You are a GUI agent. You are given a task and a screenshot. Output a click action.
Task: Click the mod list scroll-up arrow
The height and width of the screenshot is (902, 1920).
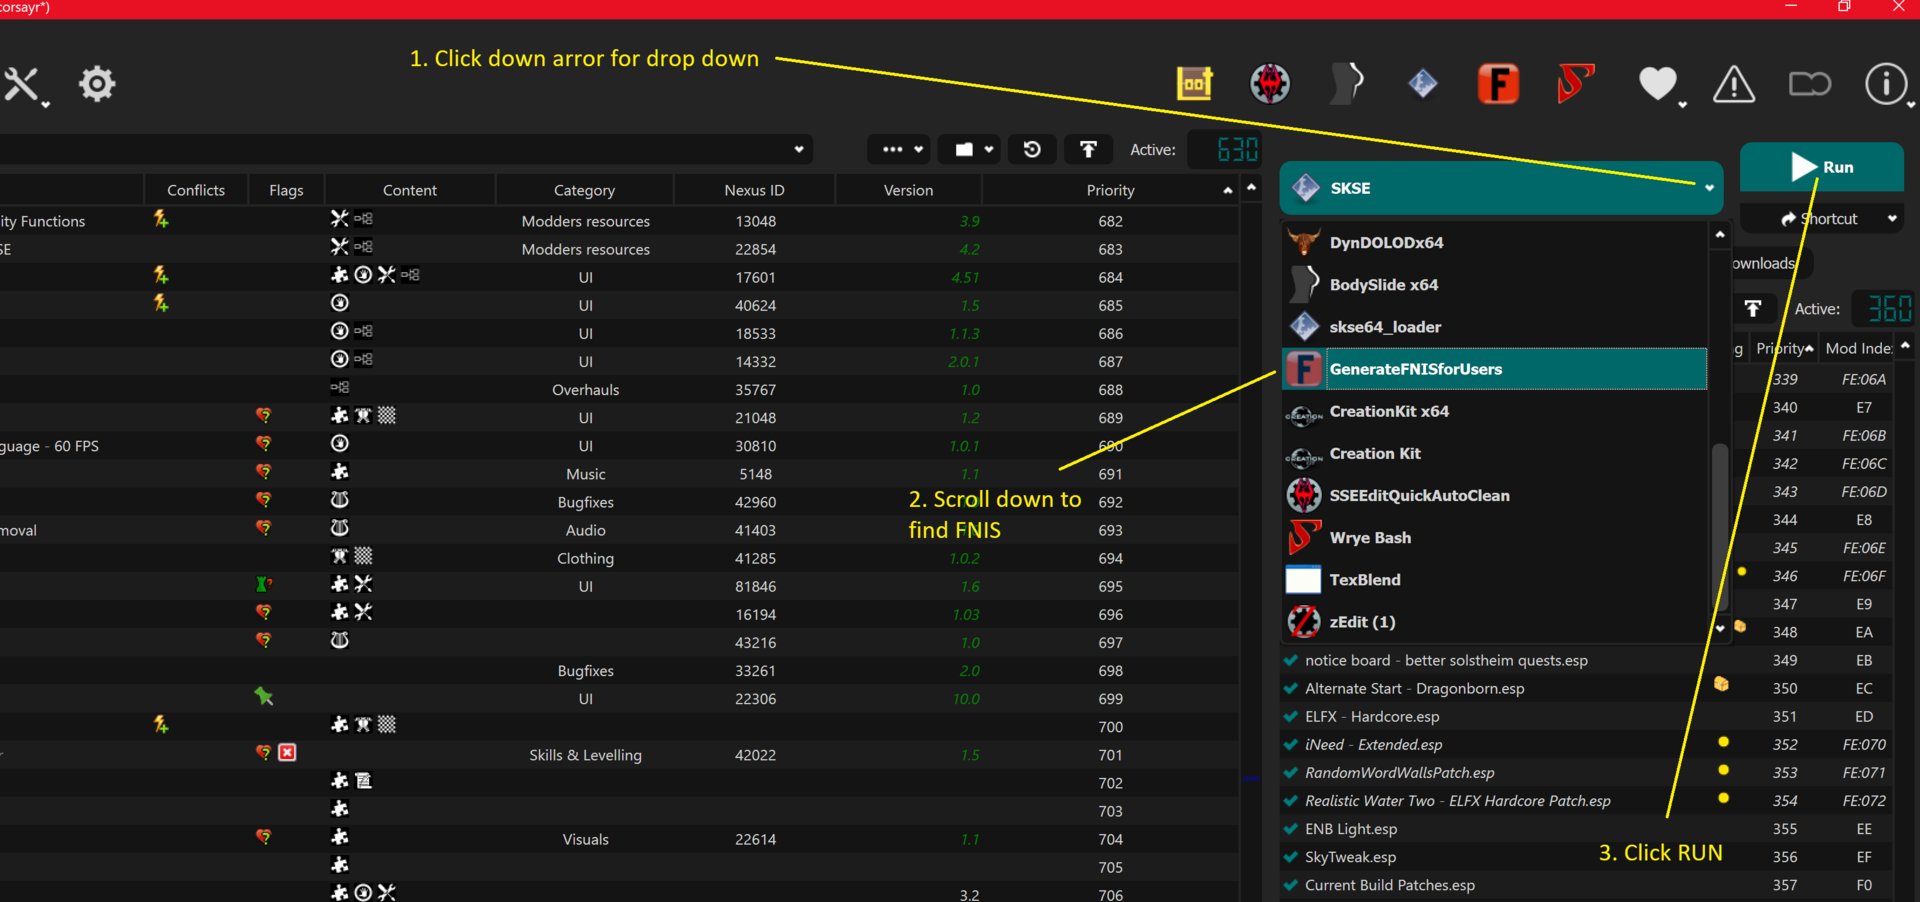click(1251, 187)
